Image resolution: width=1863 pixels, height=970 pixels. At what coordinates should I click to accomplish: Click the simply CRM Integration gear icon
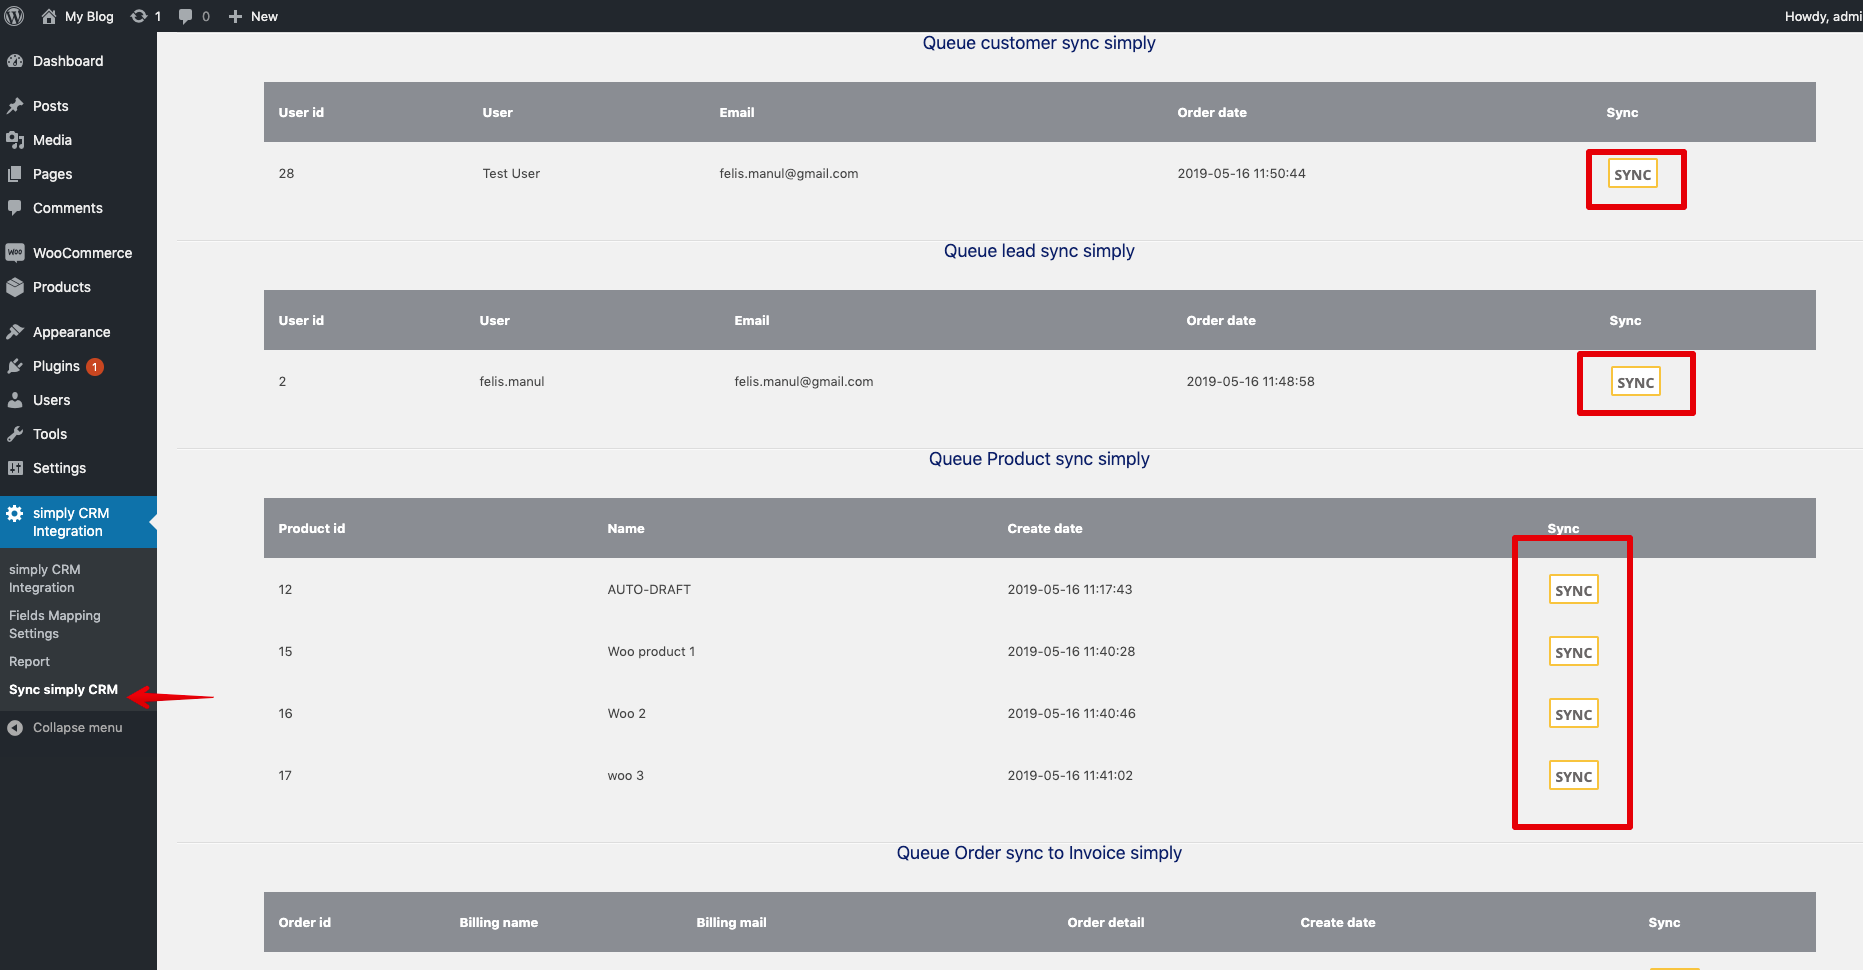(15, 513)
